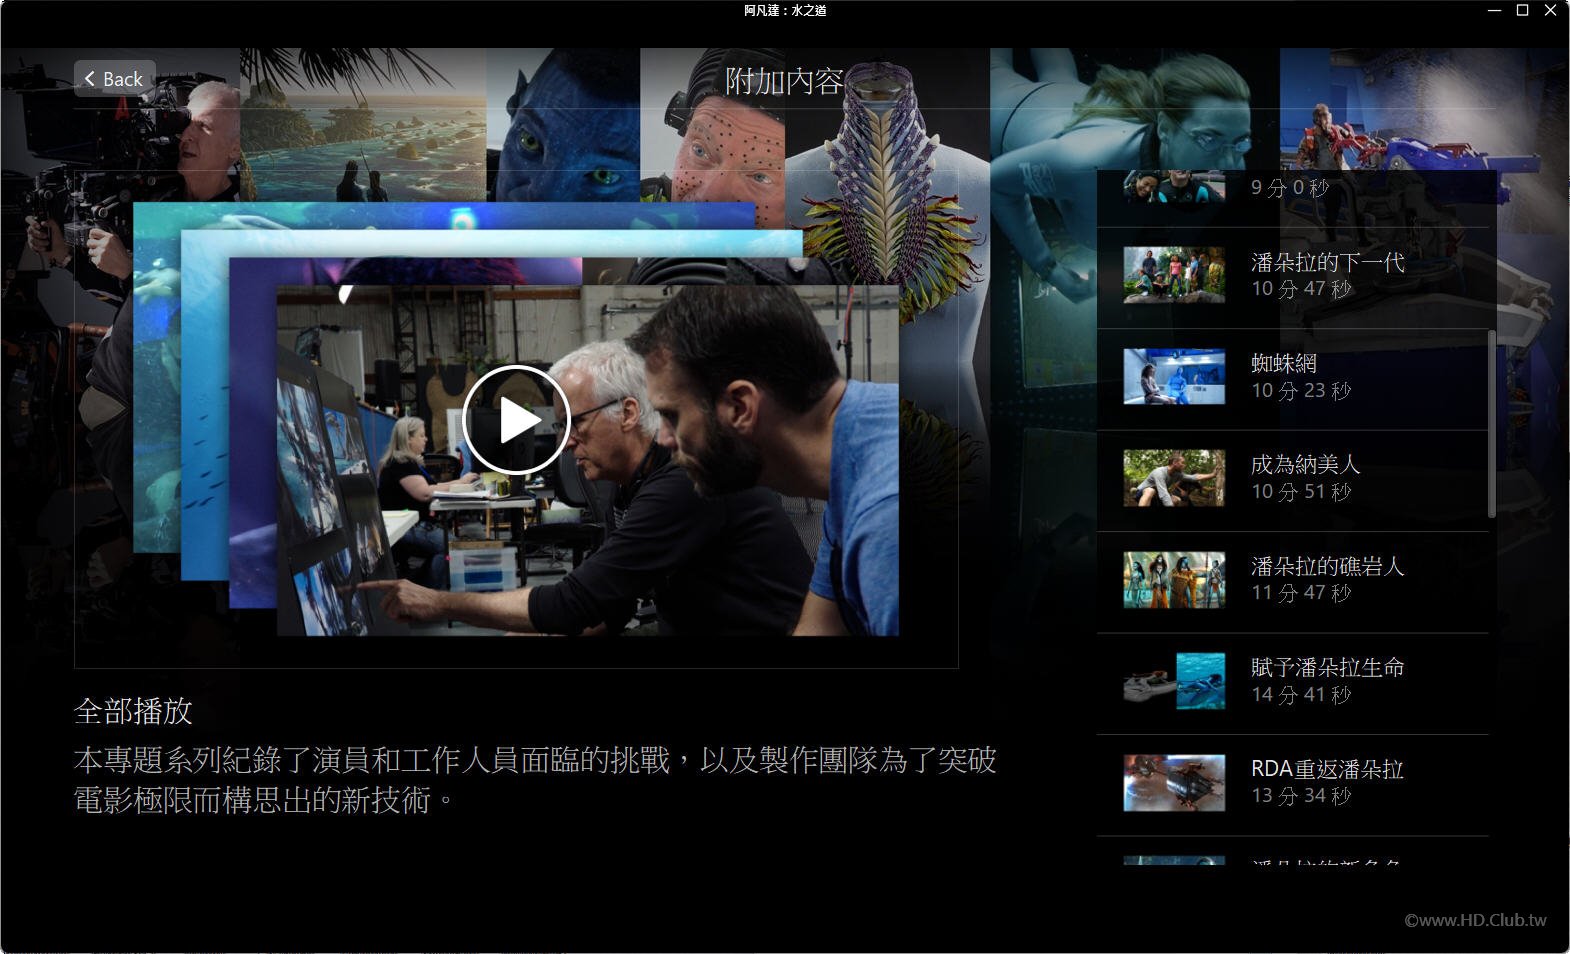Click the 11 分 47 秒 duration
1570x954 pixels.
pos(1301,593)
